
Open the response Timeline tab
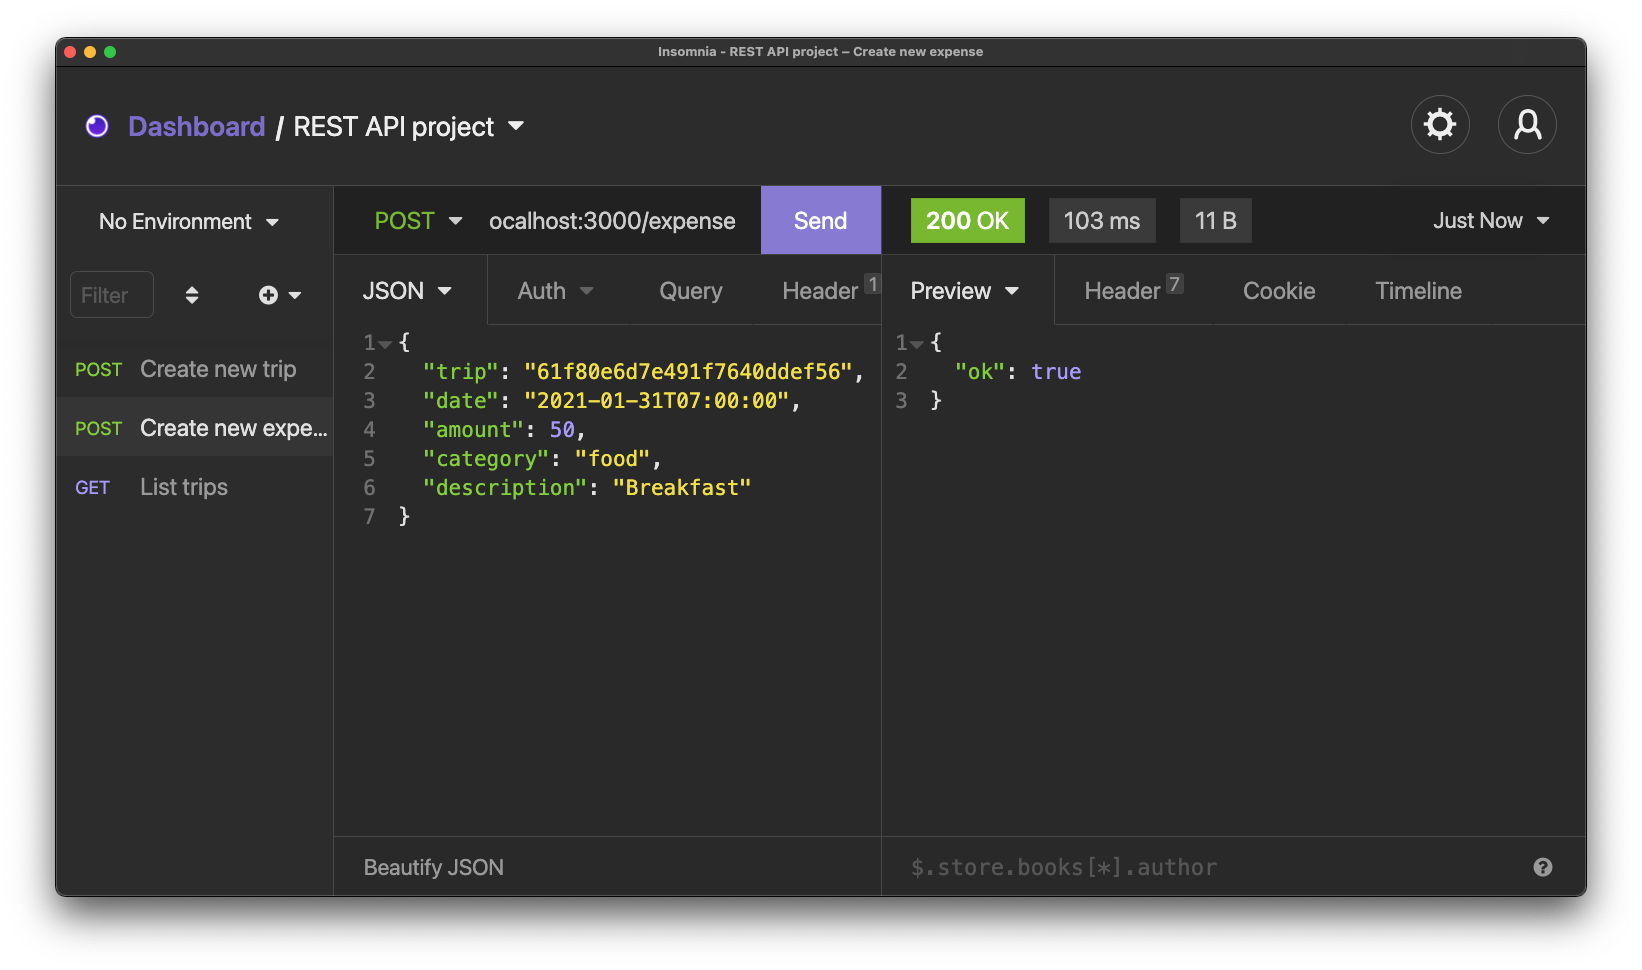tap(1417, 291)
